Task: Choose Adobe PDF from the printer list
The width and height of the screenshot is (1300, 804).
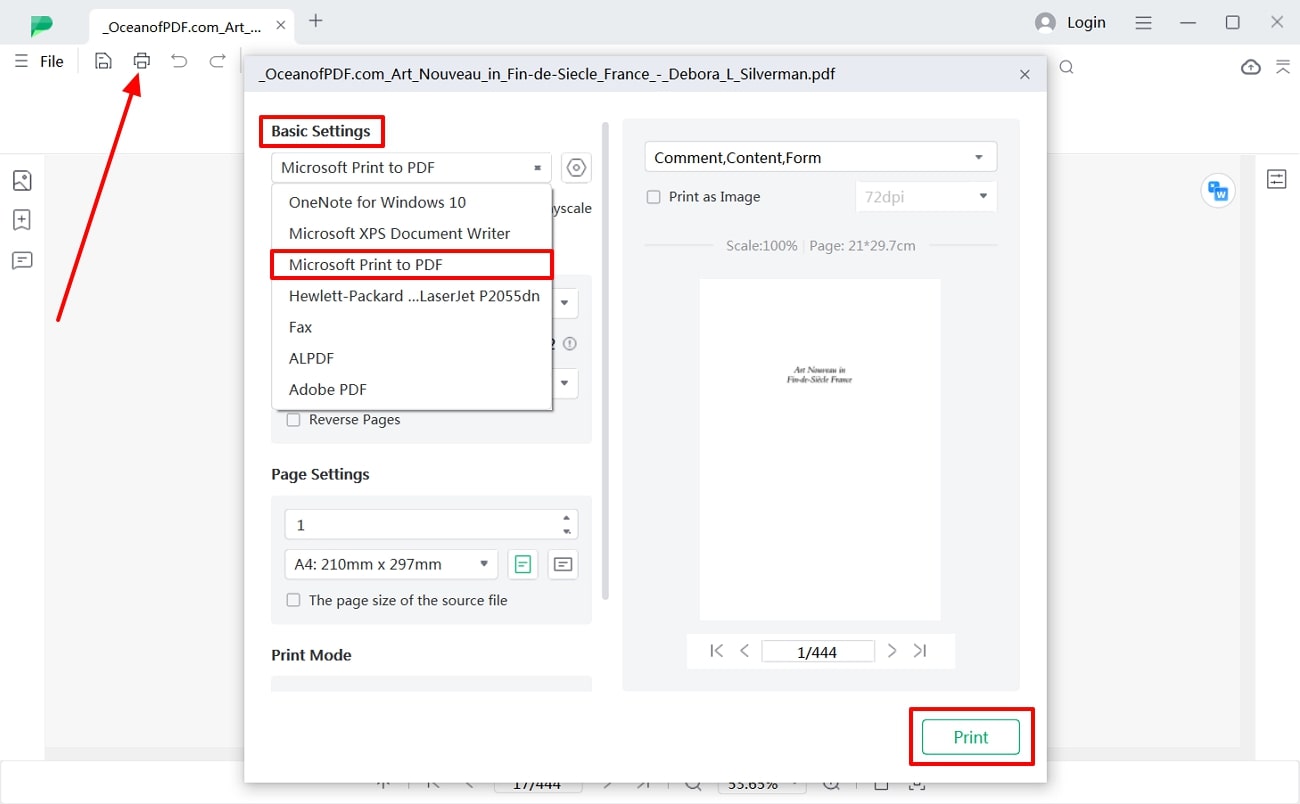Action: click(x=411, y=389)
